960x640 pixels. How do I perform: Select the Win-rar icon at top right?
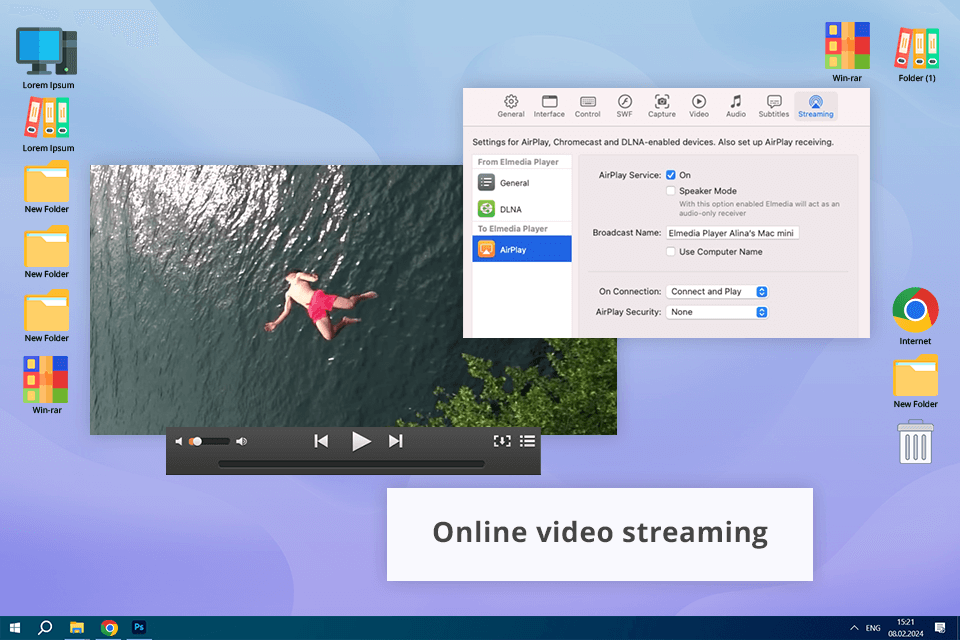pyautogui.click(x=847, y=52)
